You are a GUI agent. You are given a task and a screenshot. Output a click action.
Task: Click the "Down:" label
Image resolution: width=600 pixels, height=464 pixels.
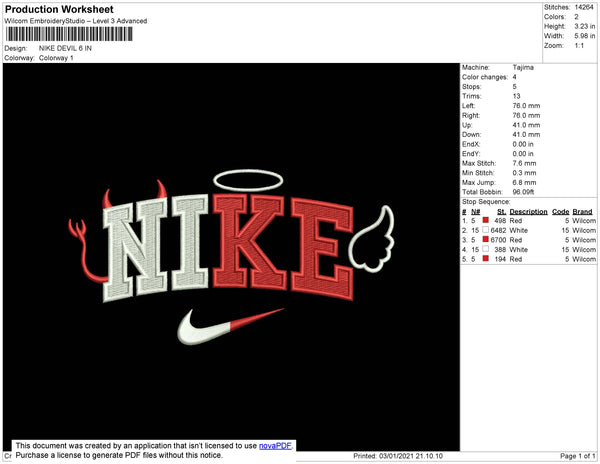pyautogui.click(x=471, y=135)
